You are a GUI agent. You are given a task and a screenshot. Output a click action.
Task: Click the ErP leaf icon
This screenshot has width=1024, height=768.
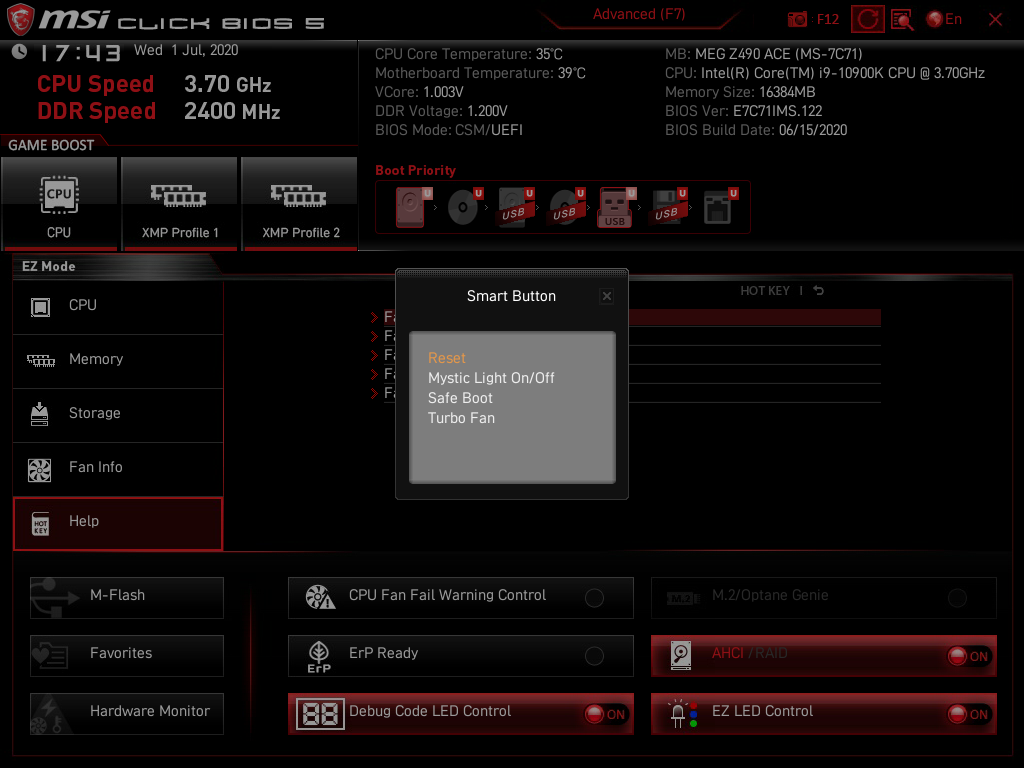tap(319, 656)
